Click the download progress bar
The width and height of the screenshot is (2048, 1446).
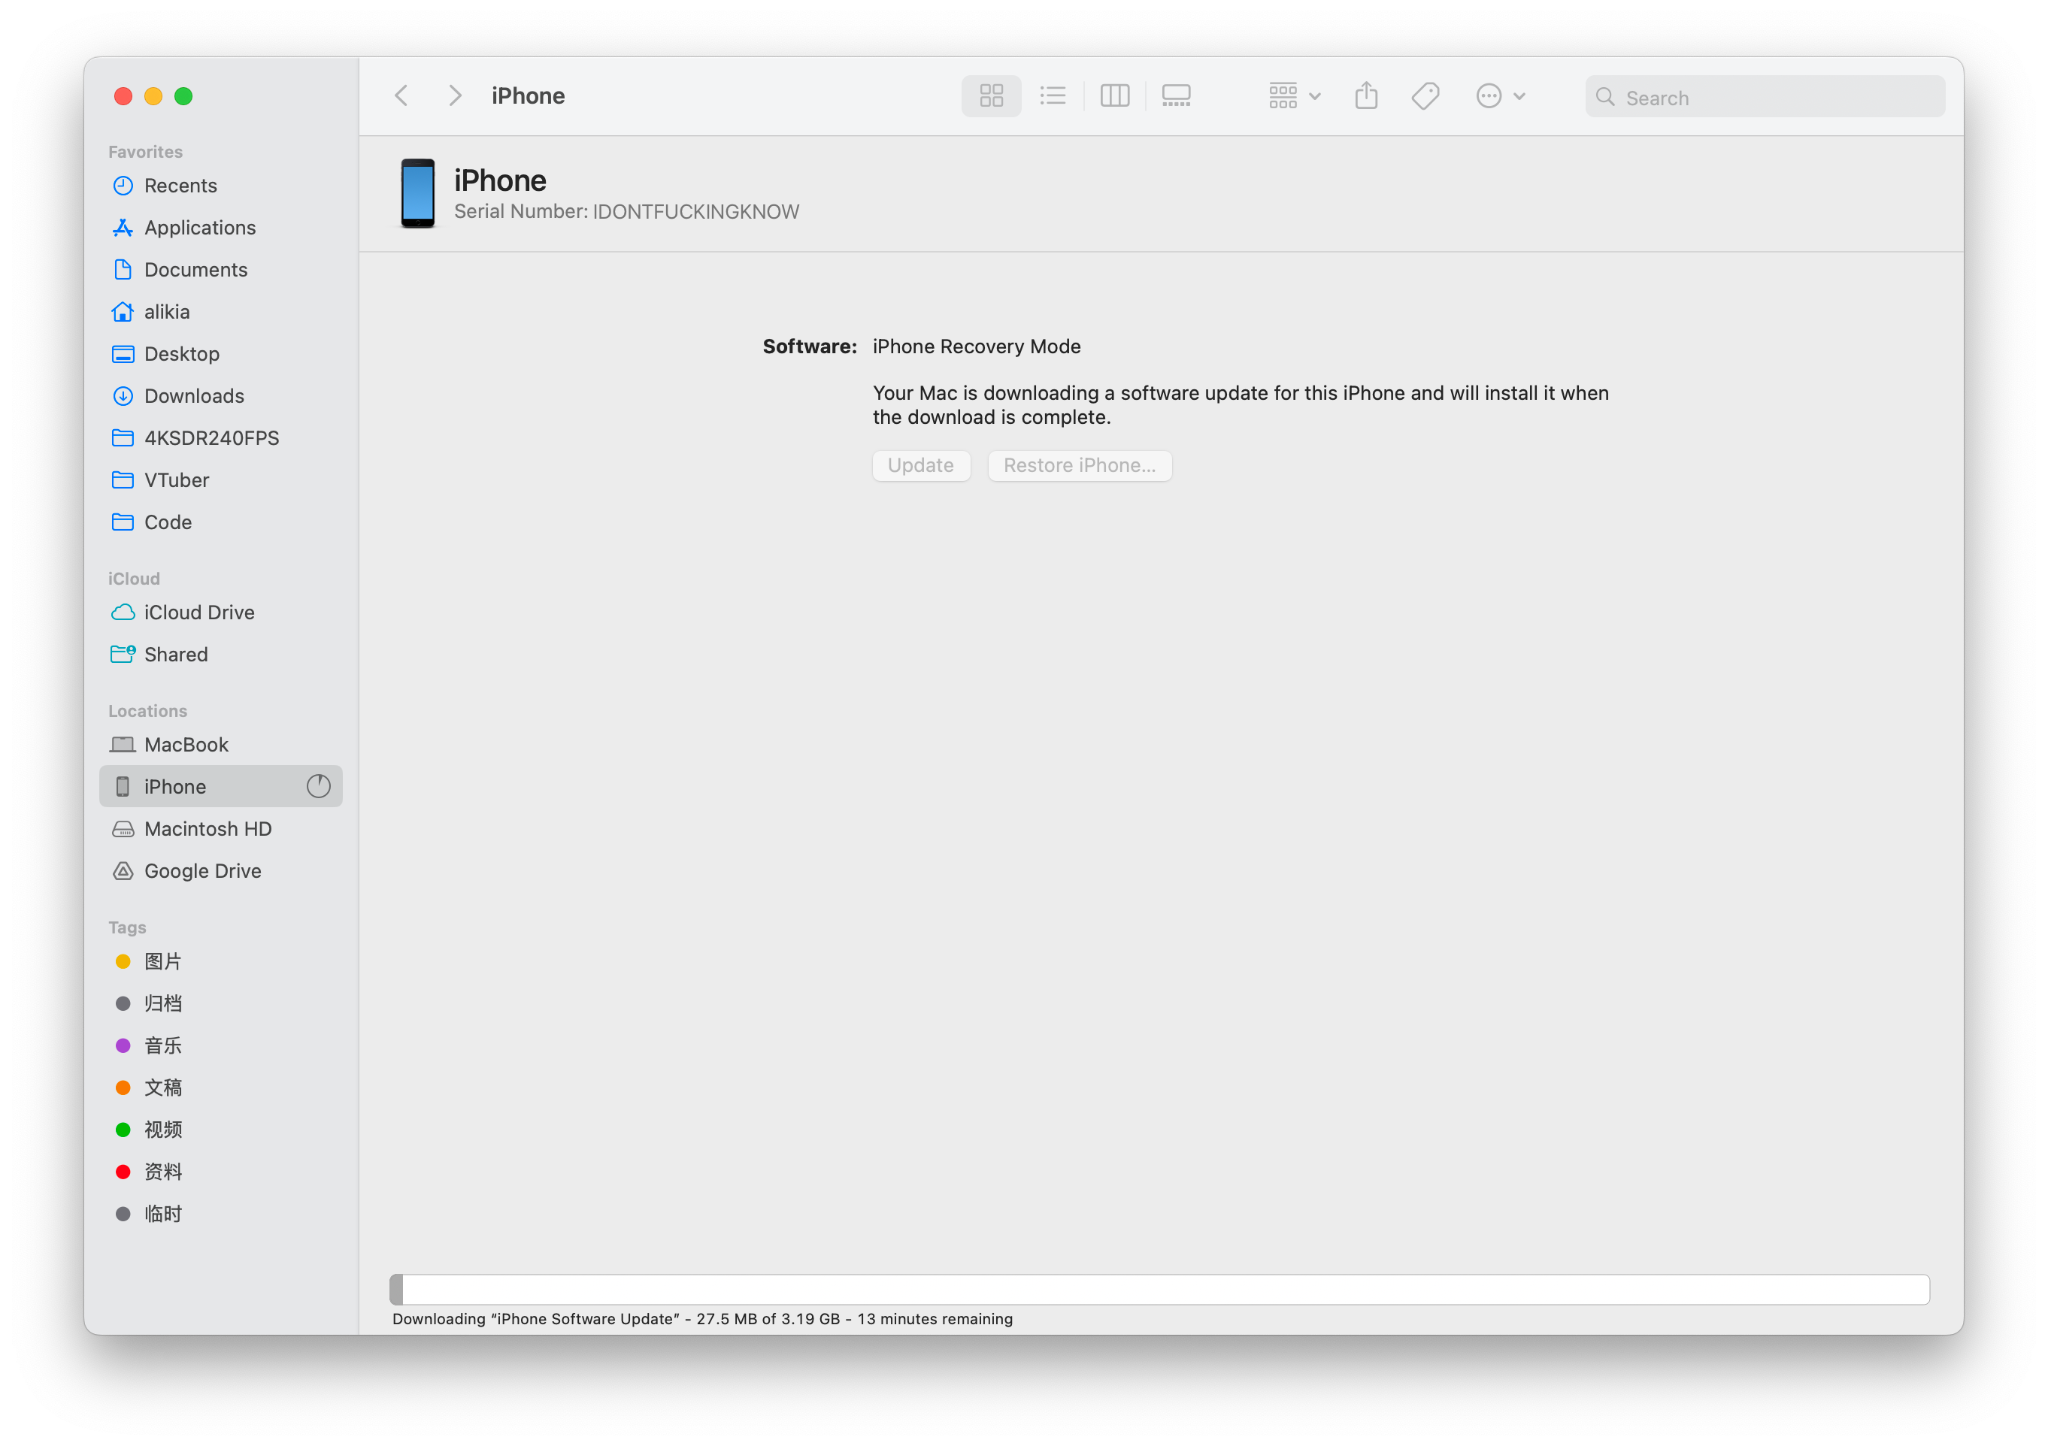coord(1160,1289)
